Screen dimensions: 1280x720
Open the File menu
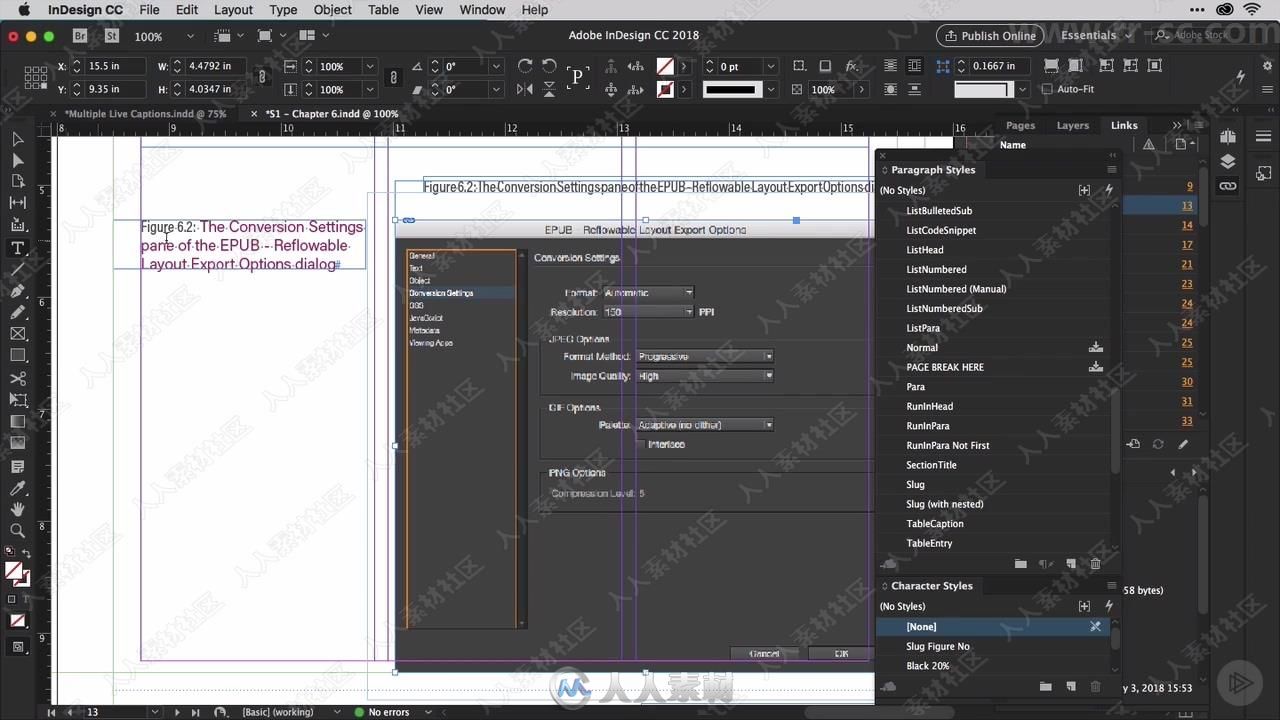click(149, 10)
